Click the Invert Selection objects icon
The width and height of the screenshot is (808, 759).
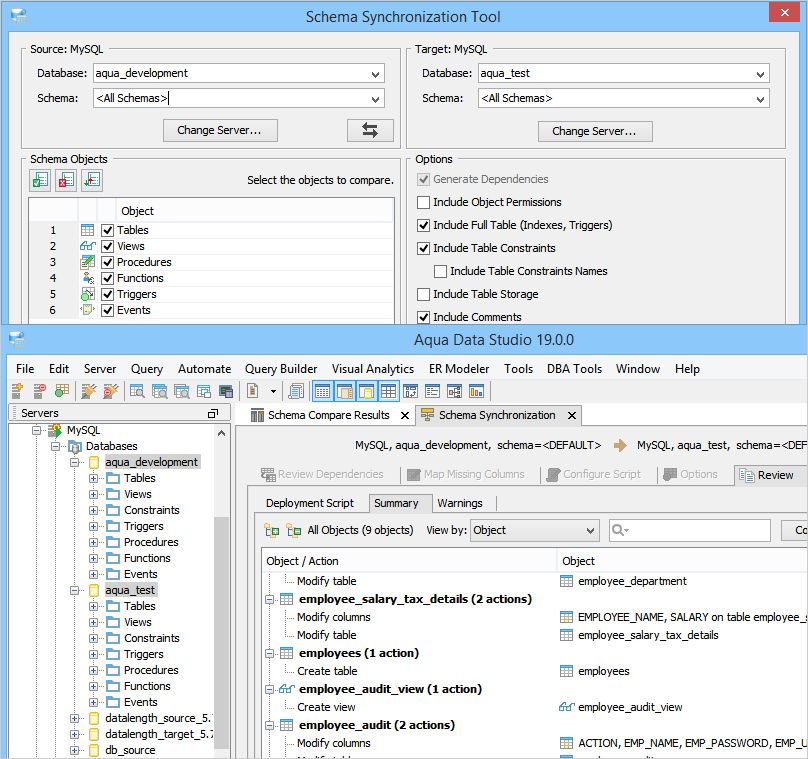pos(92,180)
